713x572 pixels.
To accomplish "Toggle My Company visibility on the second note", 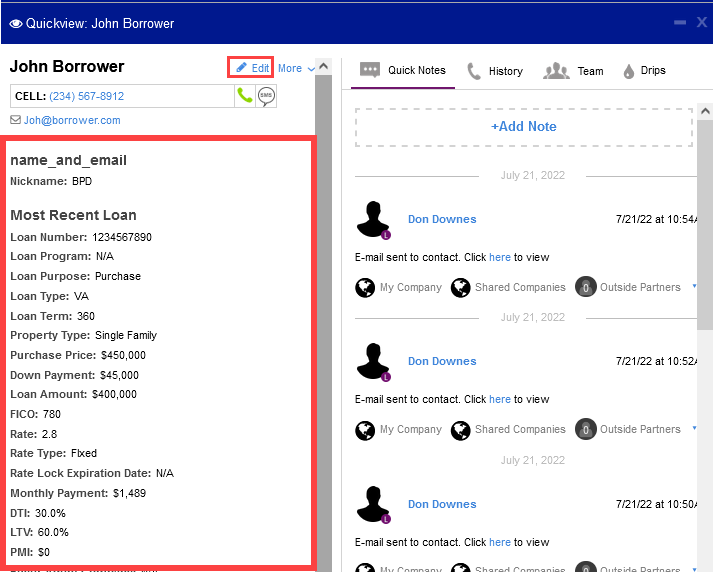I will [365, 430].
